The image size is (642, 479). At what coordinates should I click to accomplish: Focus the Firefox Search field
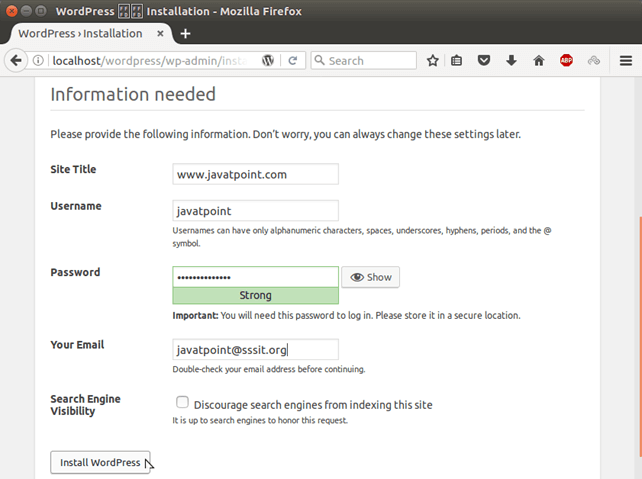(364, 61)
